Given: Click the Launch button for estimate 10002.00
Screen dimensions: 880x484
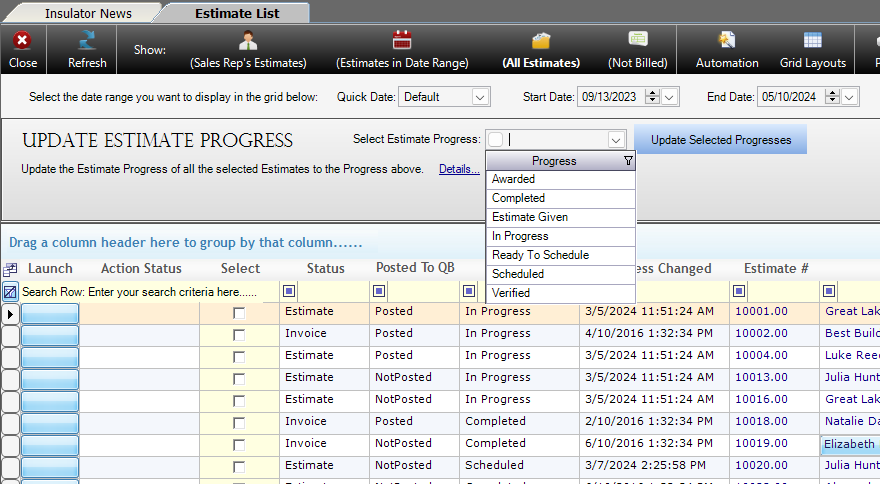Looking at the screenshot, I should point(50,336).
